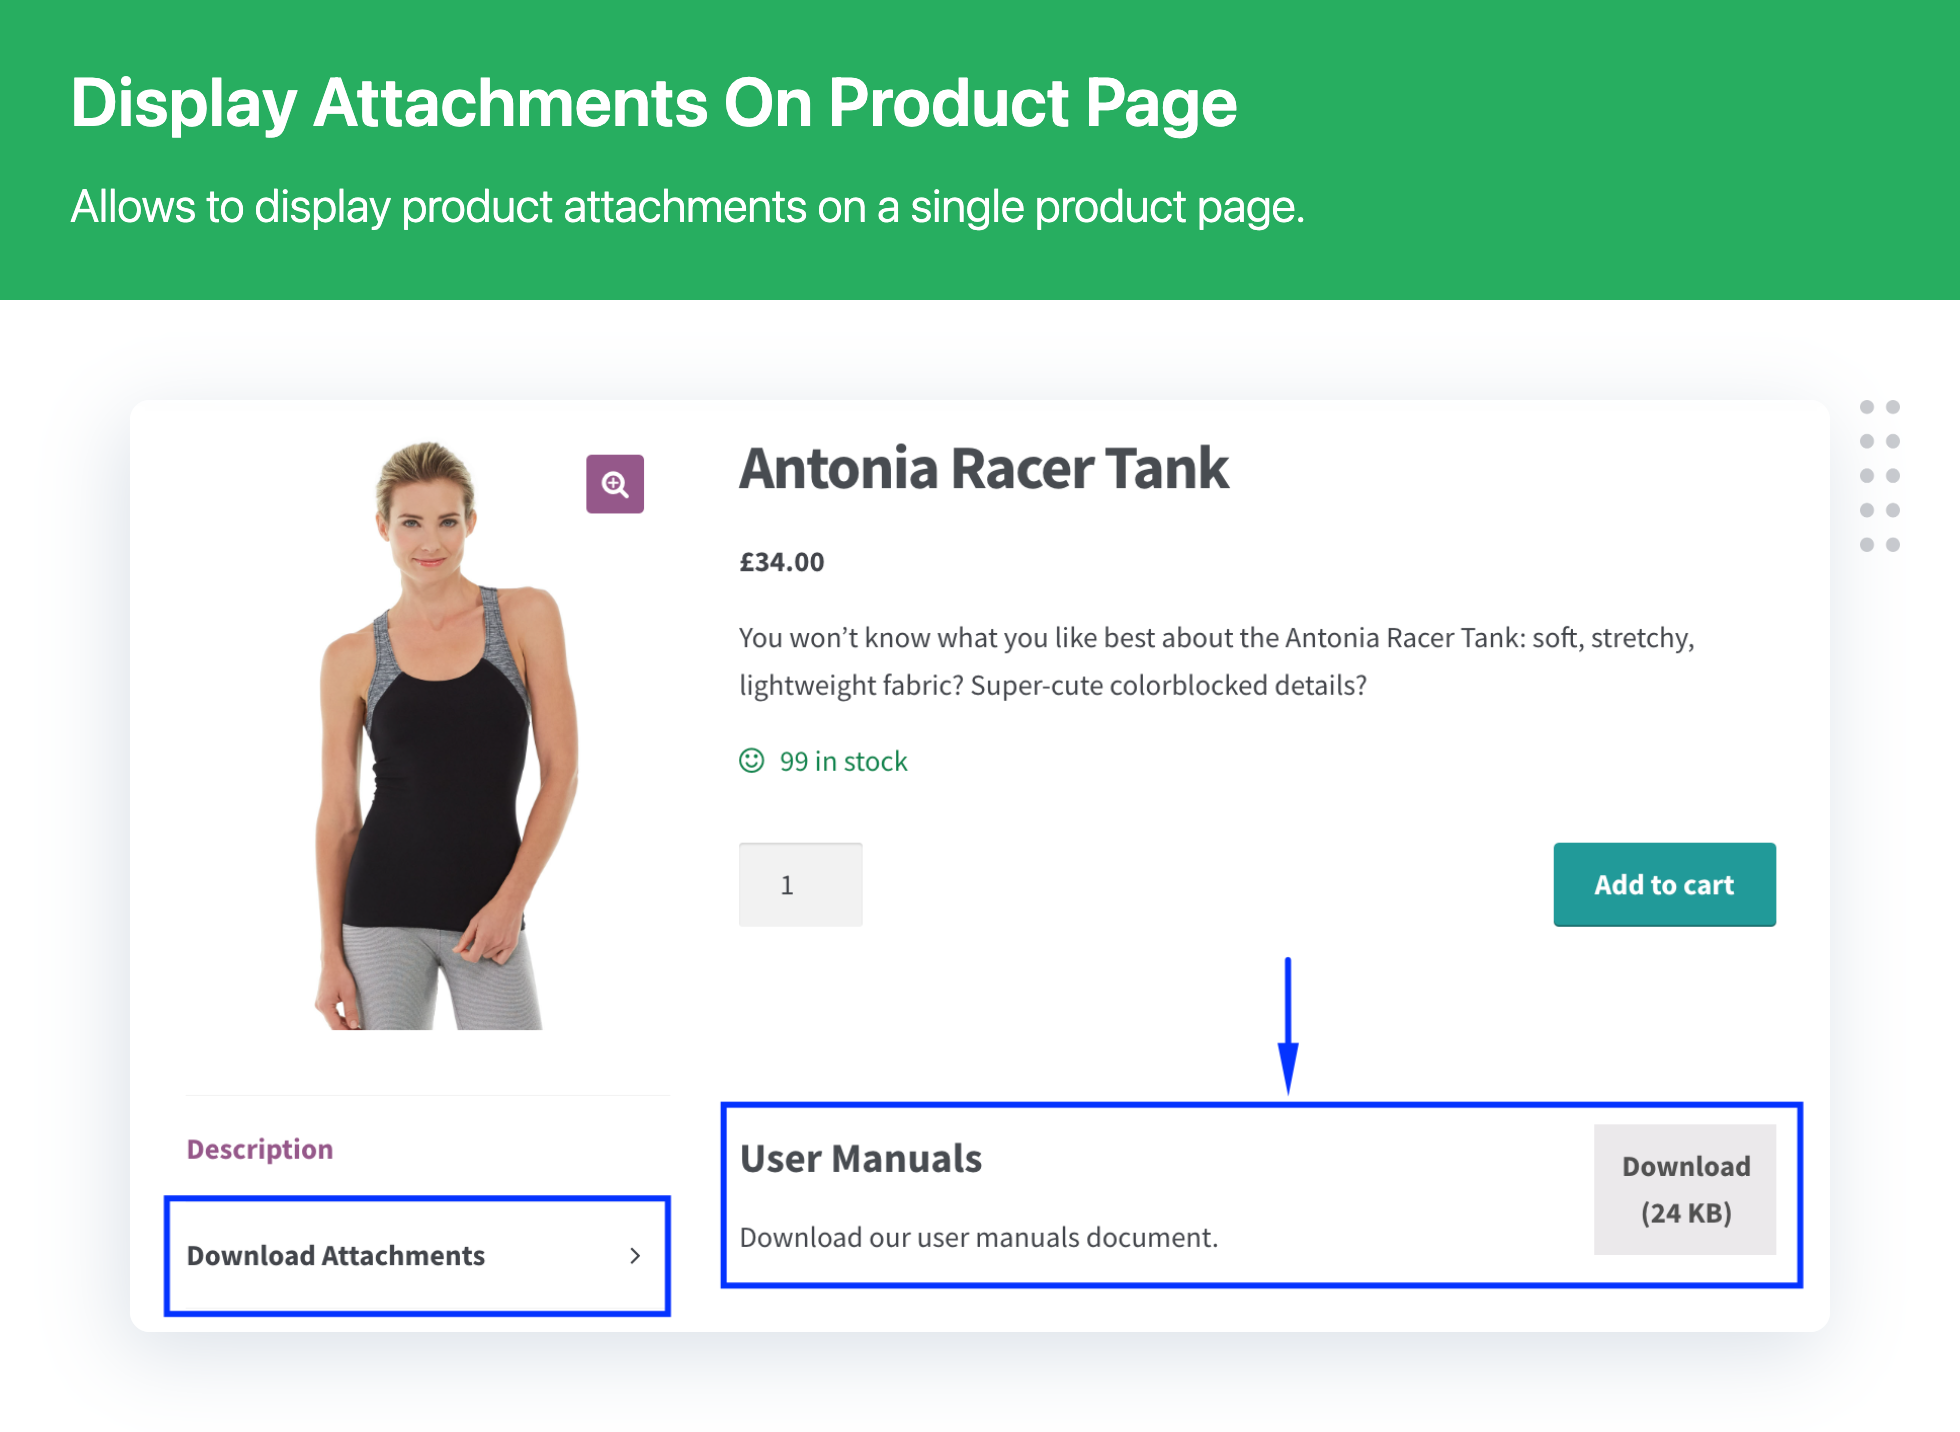Open the Description tab
The height and width of the screenshot is (1432, 1960).
[x=260, y=1149]
